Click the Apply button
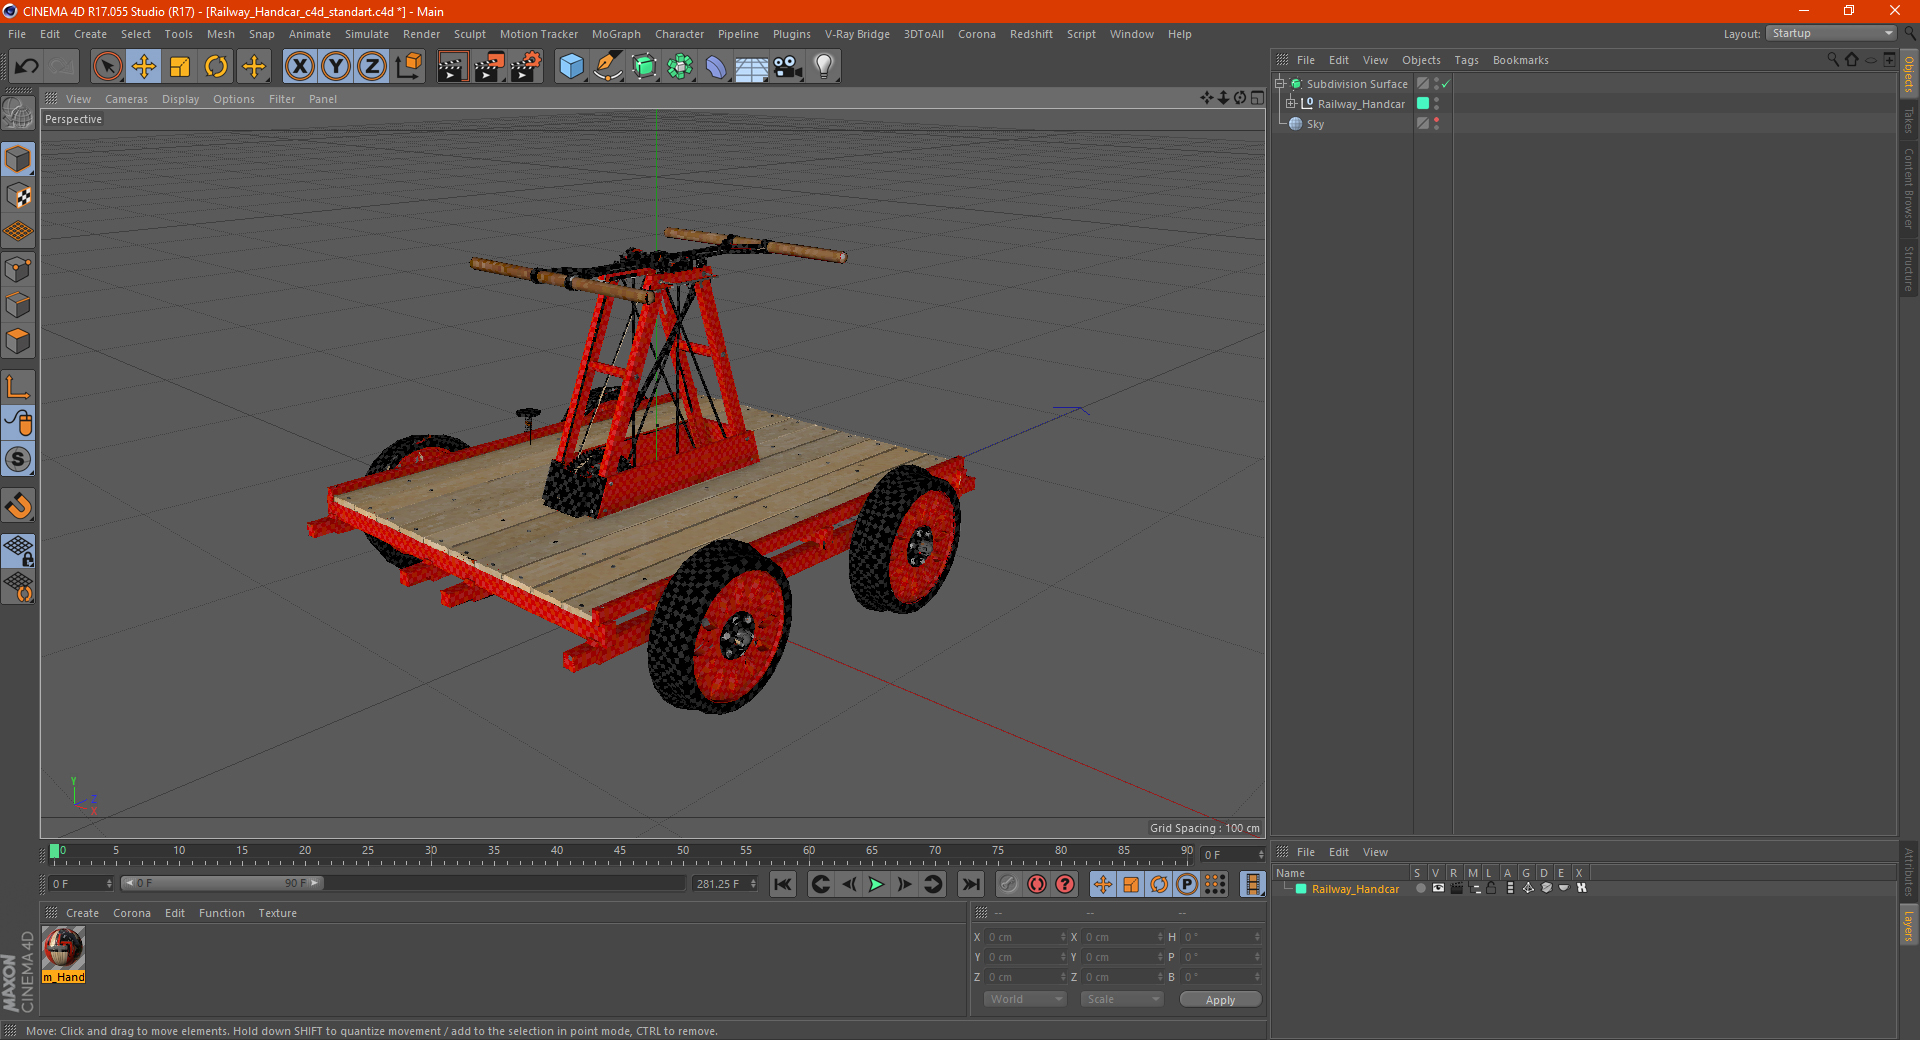The height and width of the screenshot is (1040, 1920). 1220,1000
